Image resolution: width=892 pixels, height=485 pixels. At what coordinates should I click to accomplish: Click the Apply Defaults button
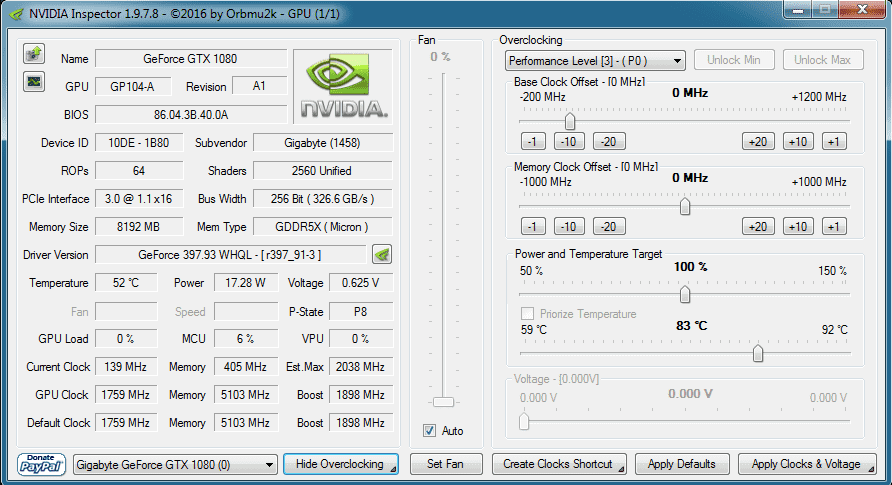(682, 464)
